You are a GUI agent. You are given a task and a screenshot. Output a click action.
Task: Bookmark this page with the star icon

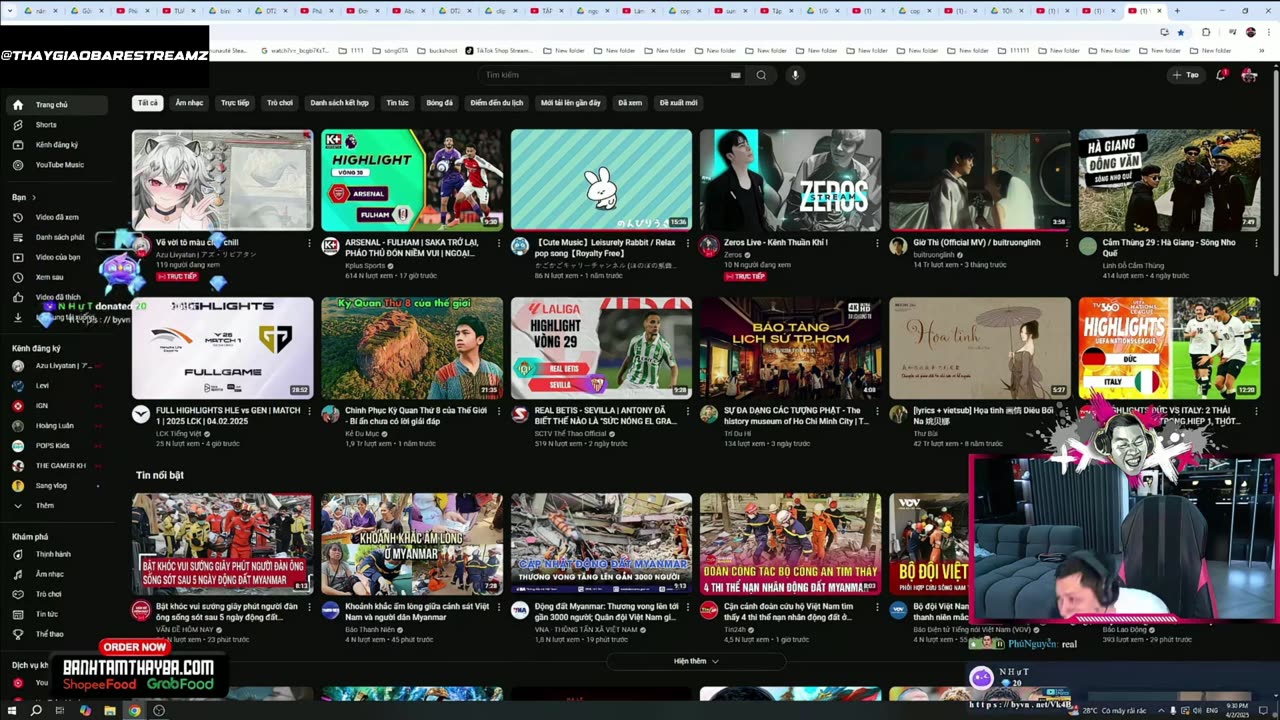pyautogui.click(x=1181, y=32)
